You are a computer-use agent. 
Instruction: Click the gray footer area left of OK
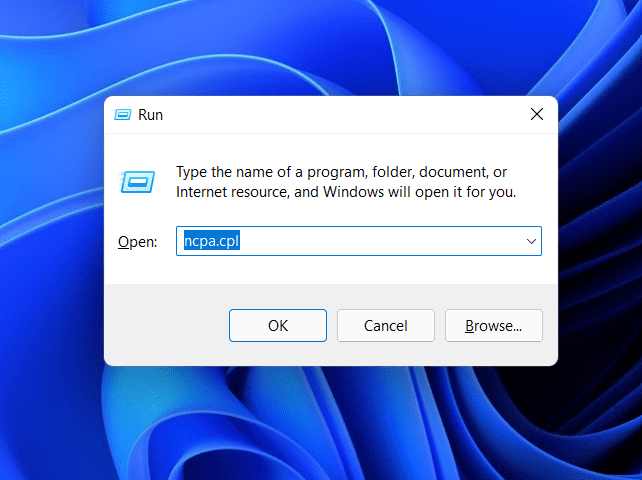click(165, 325)
